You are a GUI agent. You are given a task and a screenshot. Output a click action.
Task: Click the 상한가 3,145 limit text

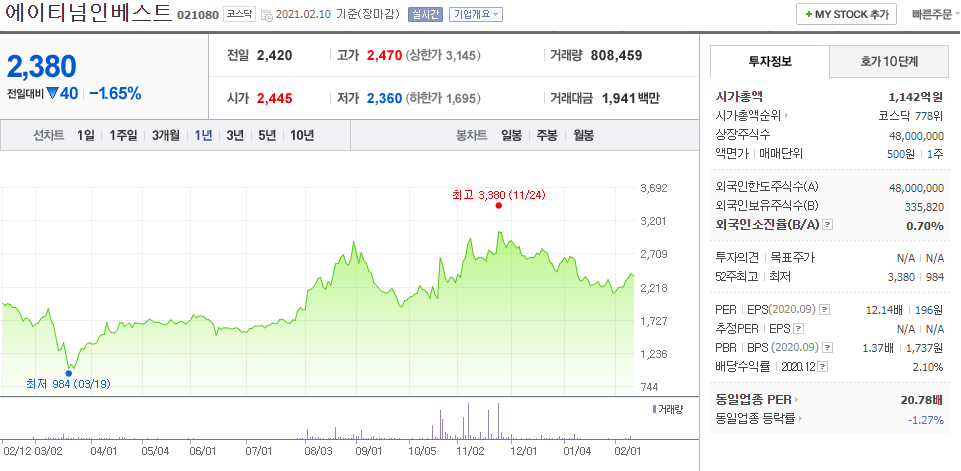443,56
